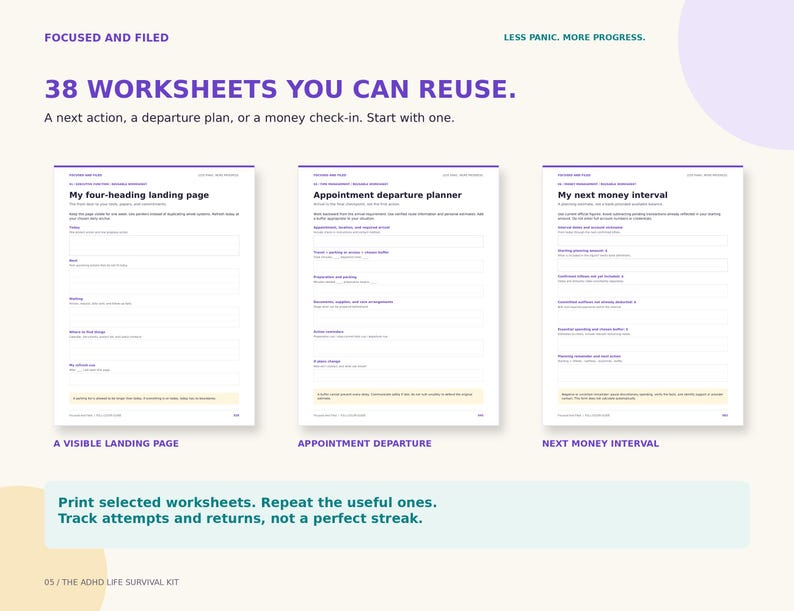Click 'Print selected worksheets. Repeat the useful ones.'
Viewport: 794px width, 611px height.
pos(247,503)
